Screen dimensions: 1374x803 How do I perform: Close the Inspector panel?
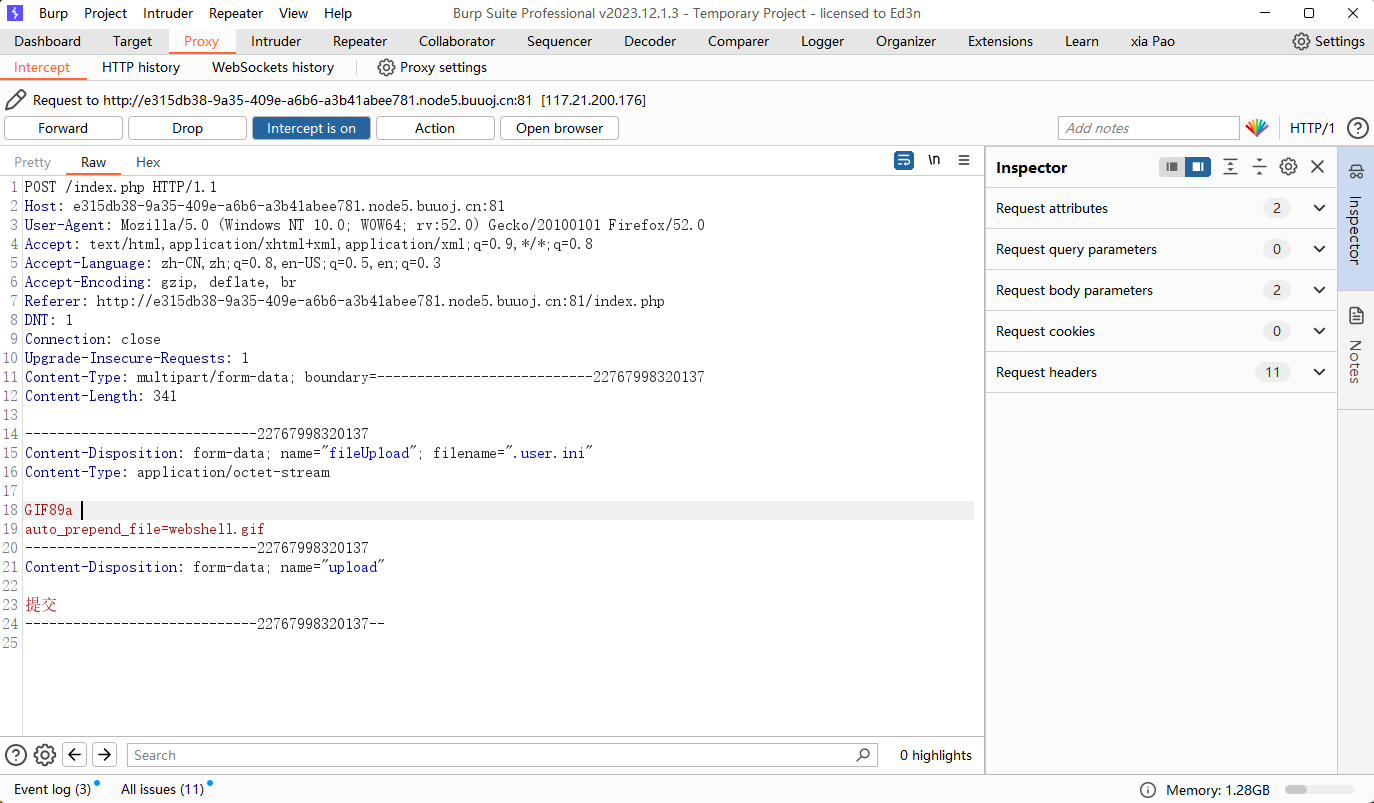click(1317, 167)
